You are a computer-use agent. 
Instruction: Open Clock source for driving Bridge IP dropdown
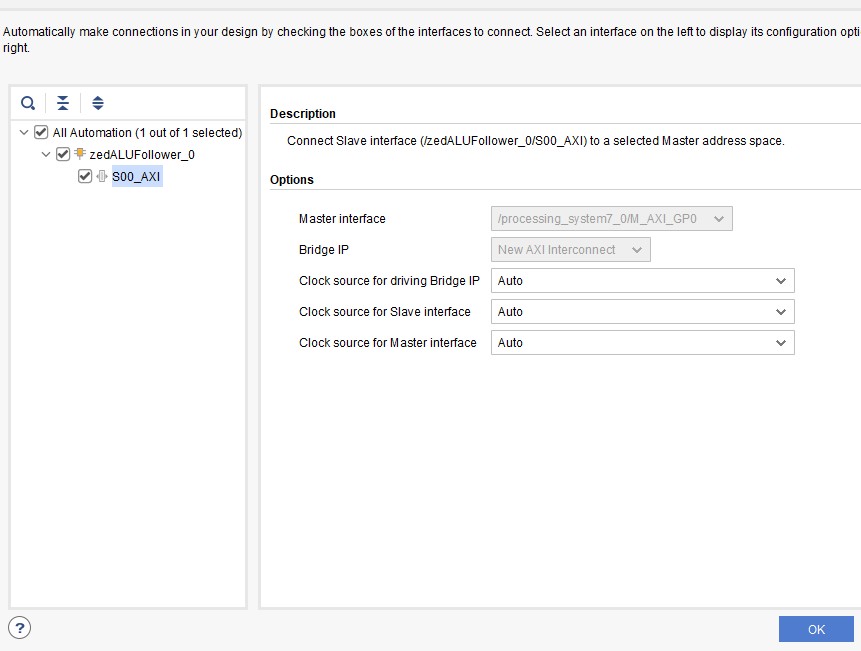pos(642,281)
